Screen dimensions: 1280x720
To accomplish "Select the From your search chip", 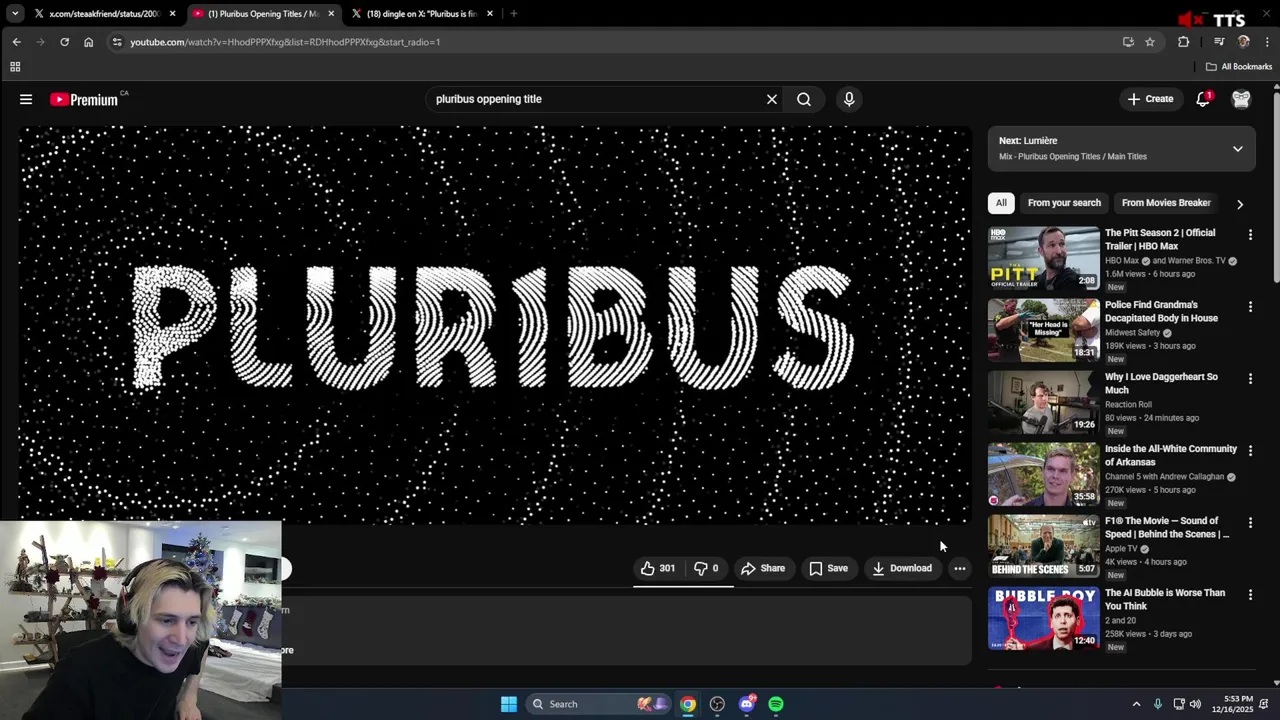I will click(1064, 203).
